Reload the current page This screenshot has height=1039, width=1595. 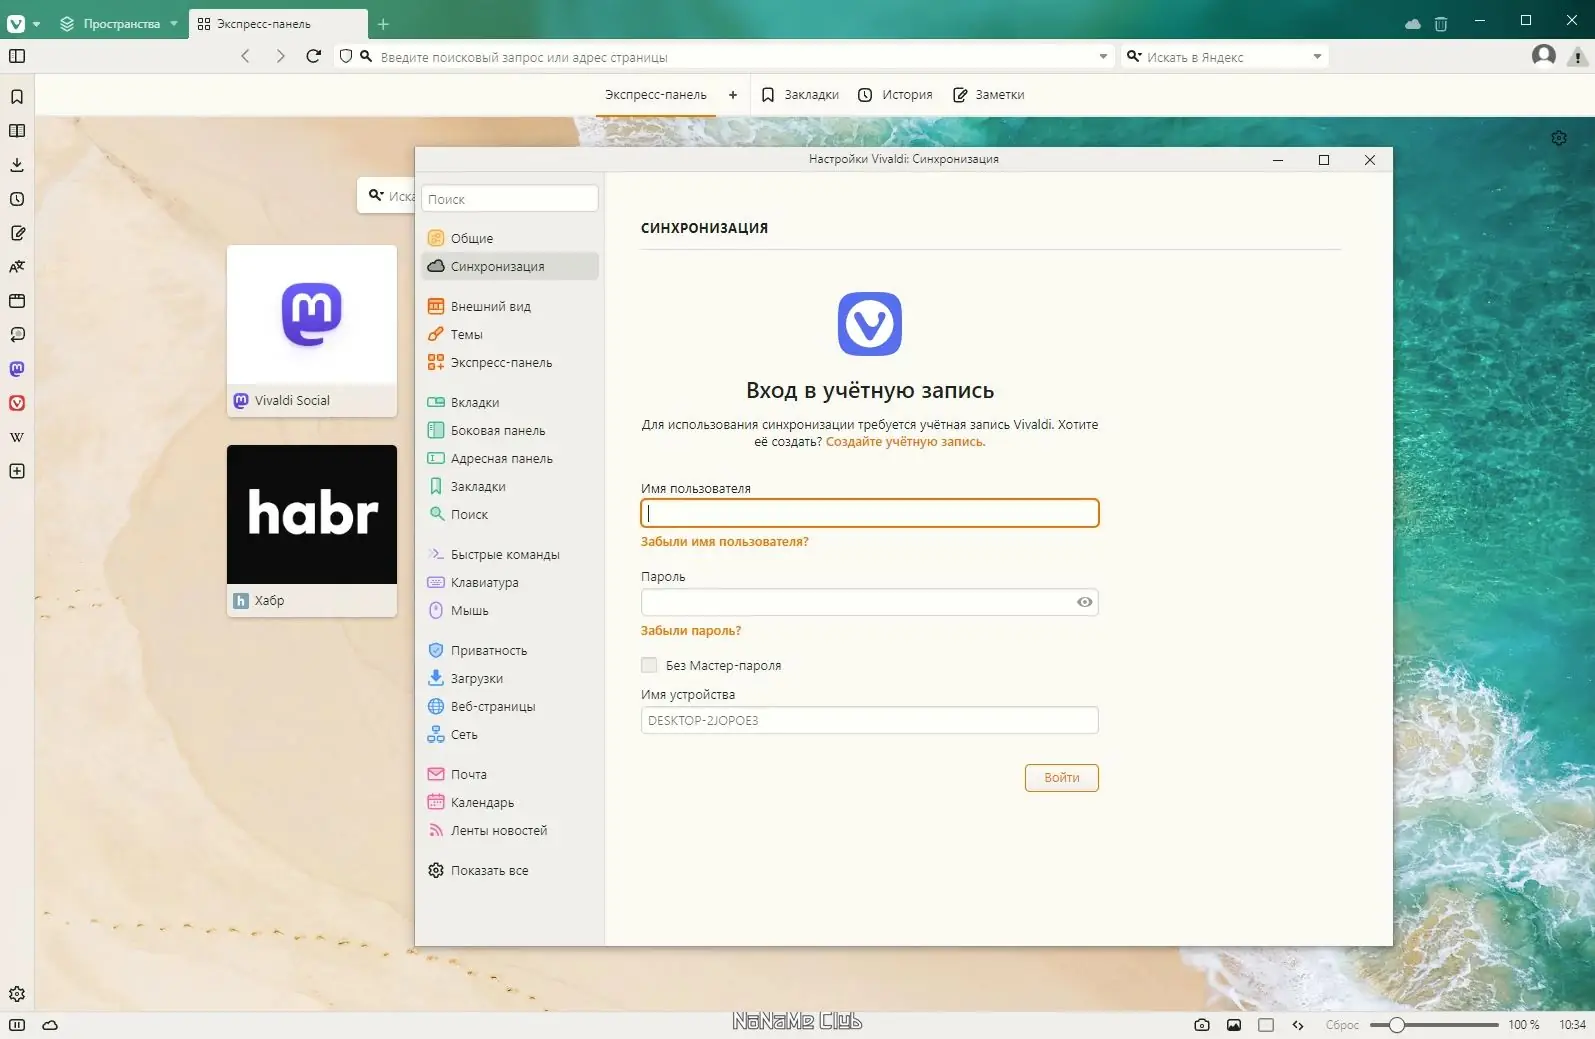click(x=313, y=56)
